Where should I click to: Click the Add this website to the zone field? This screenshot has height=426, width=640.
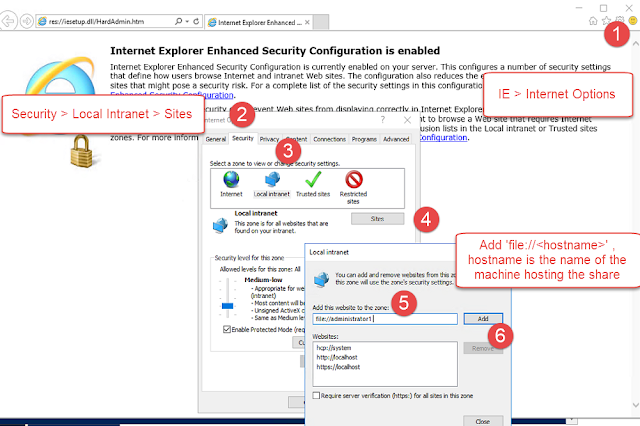[385, 319]
